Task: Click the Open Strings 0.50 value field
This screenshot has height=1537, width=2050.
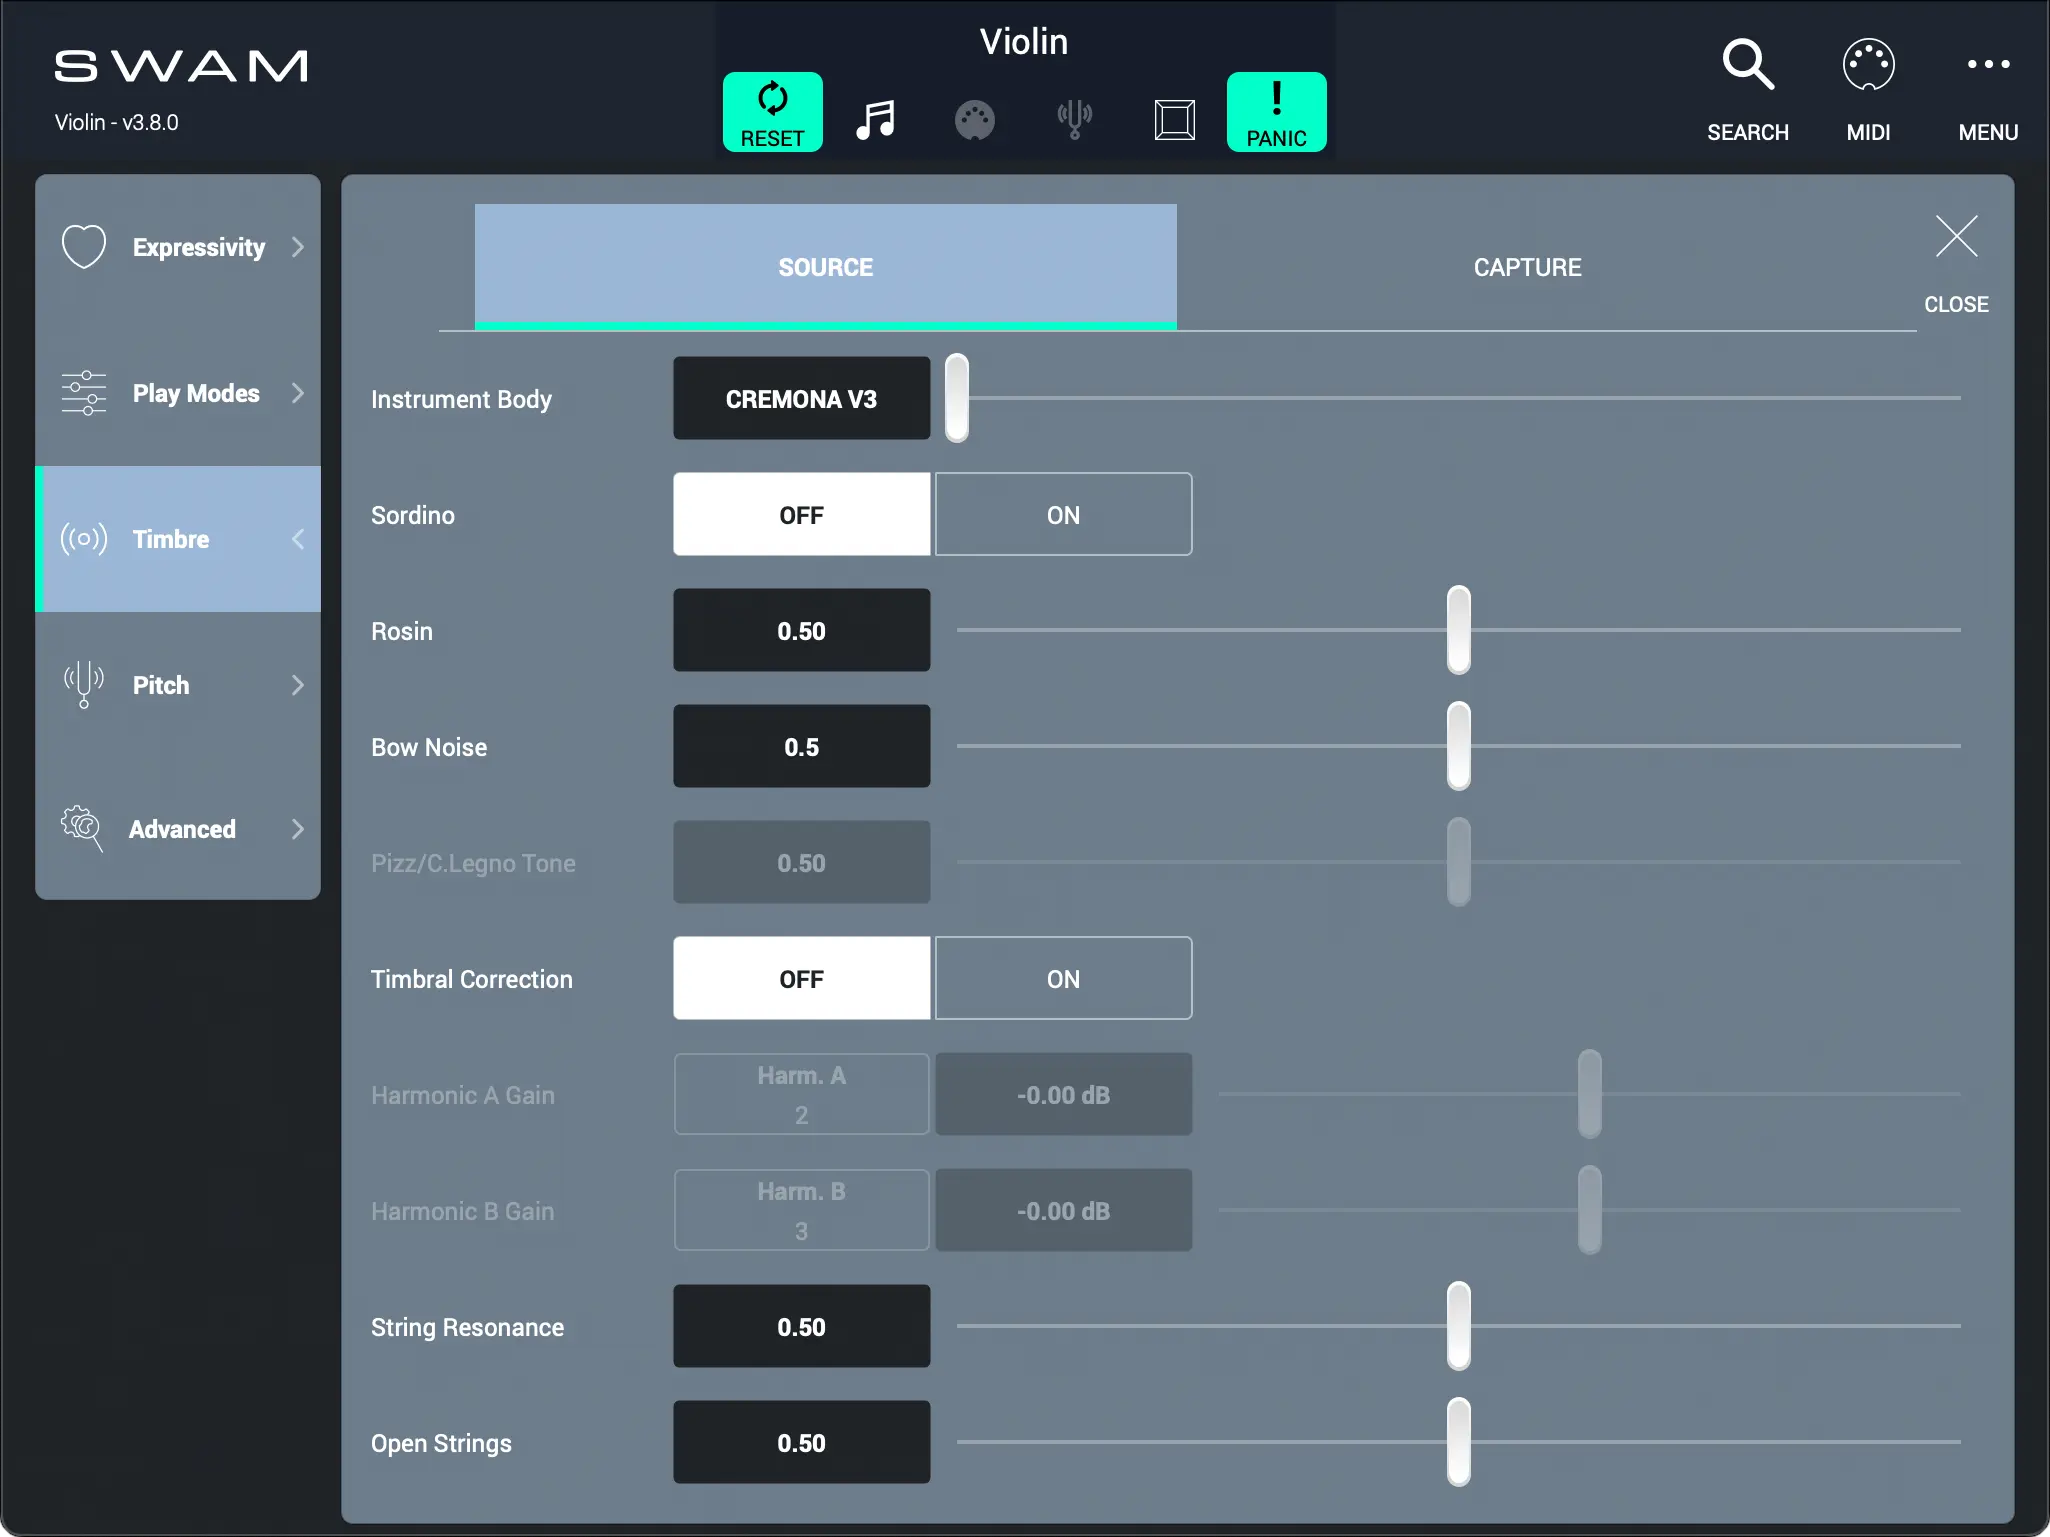Action: (x=801, y=1443)
